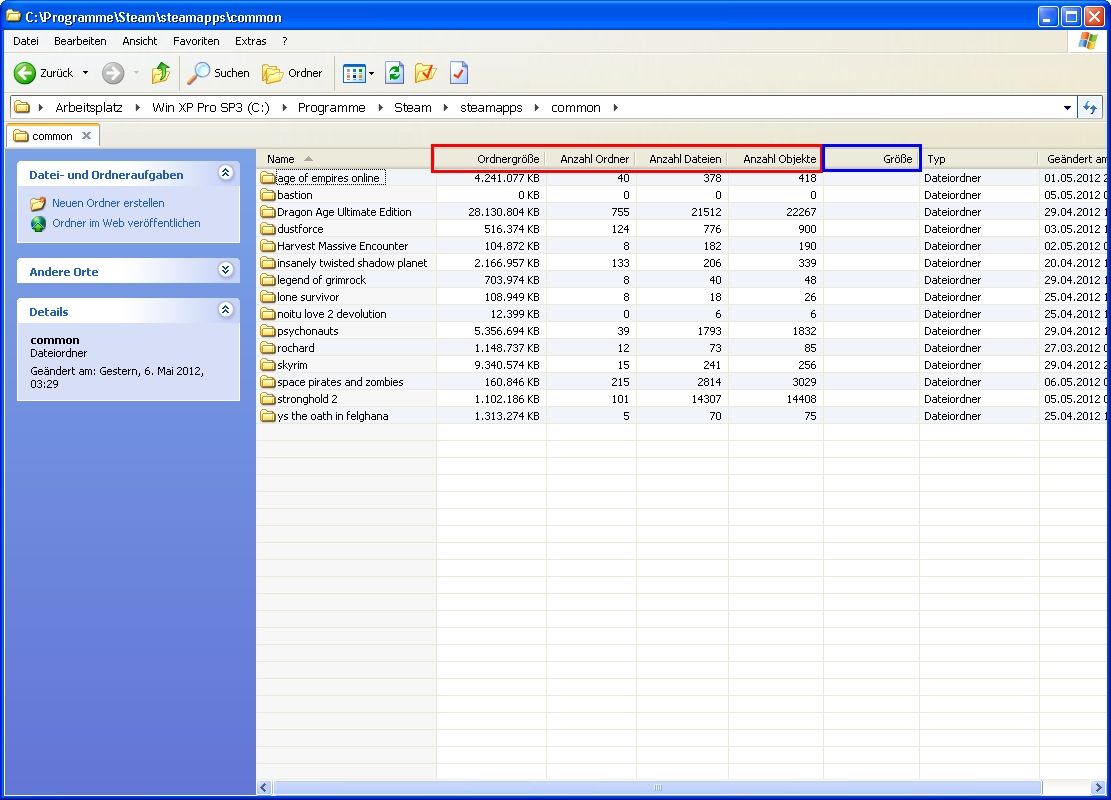
Task: Click the horizontal scrollbar thumb
Action: [658, 787]
